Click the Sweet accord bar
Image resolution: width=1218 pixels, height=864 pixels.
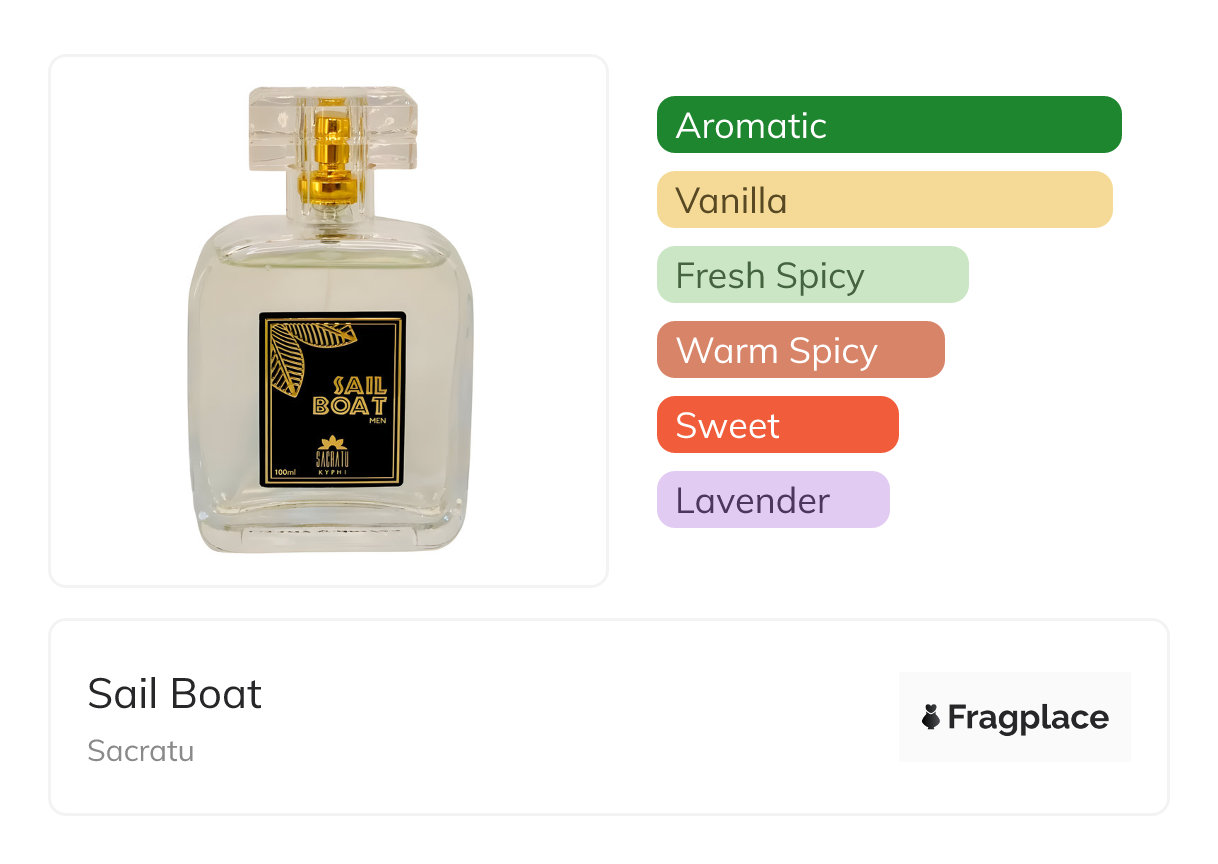point(777,425)
